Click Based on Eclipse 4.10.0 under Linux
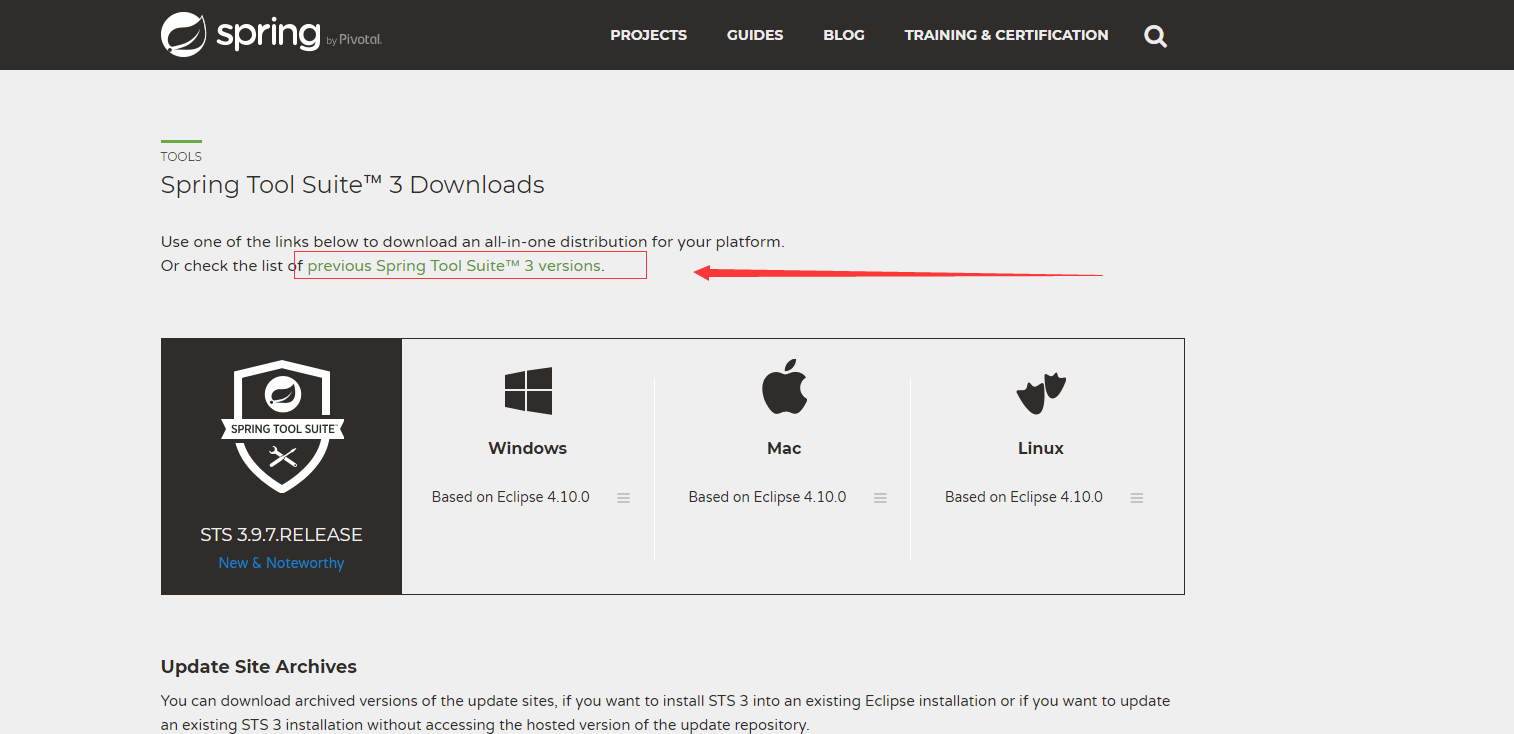 click(x=1024, y=497)
